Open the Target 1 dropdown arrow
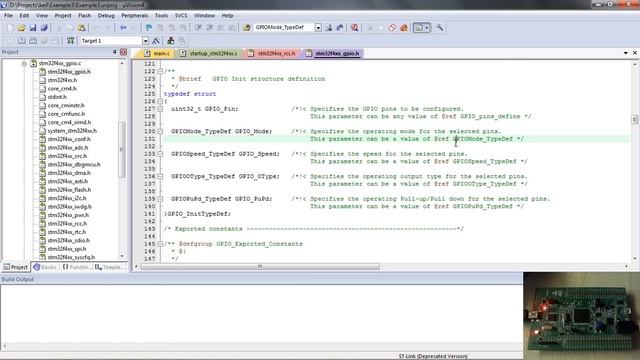 [145, 41]
